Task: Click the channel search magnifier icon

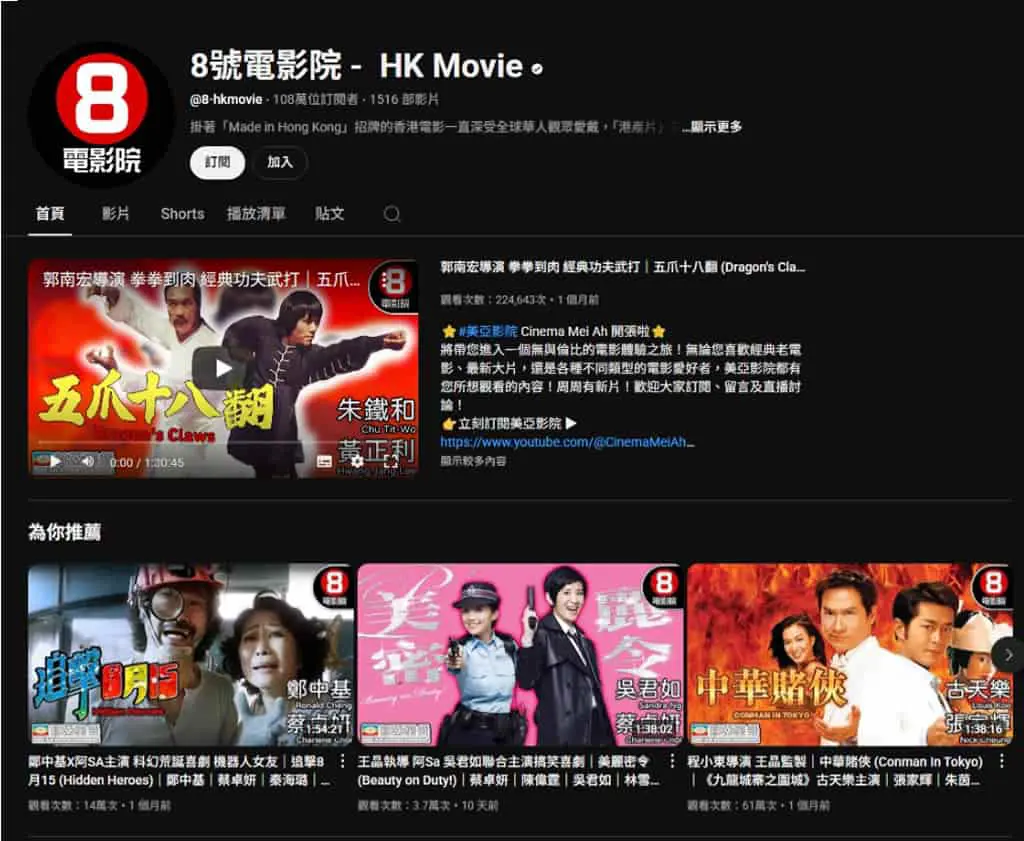Action: click(x=391, y=214)
